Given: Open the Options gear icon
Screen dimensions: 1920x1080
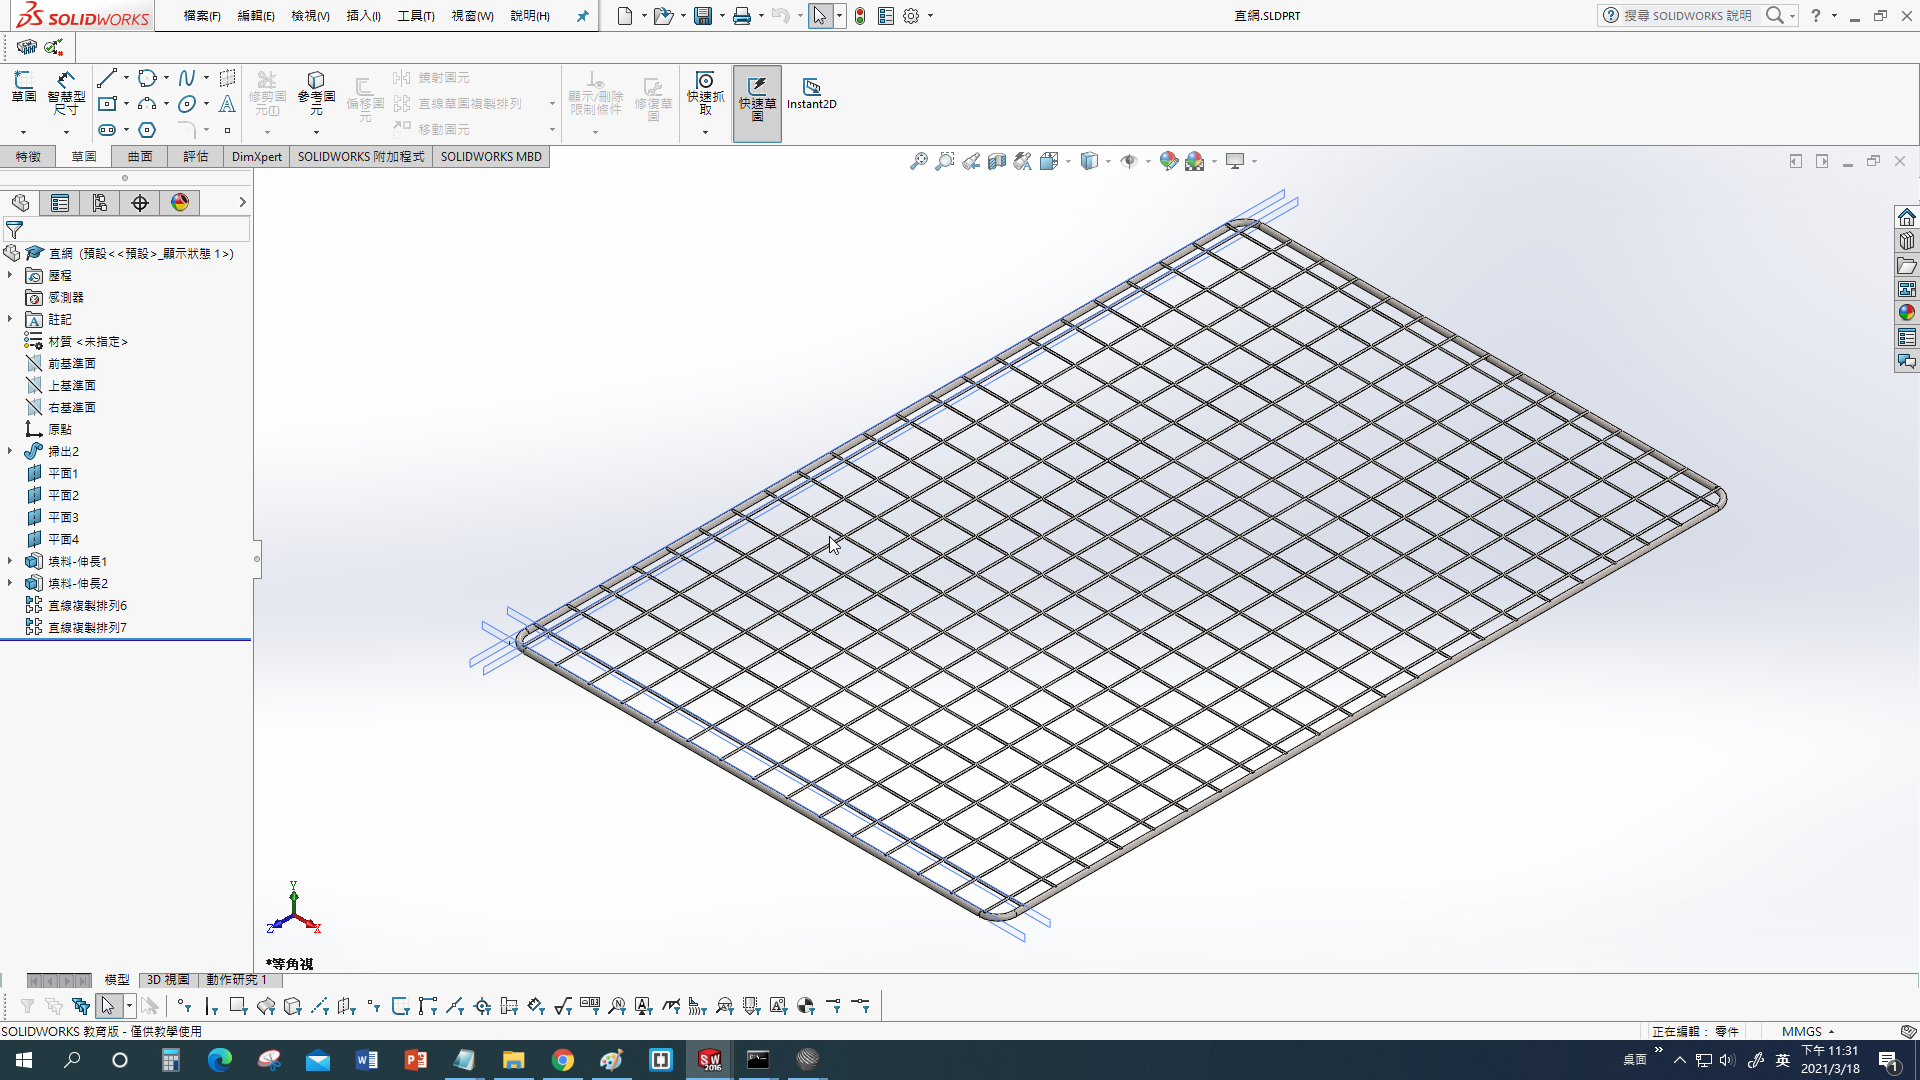Looking at the screenshot, I should click(911, 16).
